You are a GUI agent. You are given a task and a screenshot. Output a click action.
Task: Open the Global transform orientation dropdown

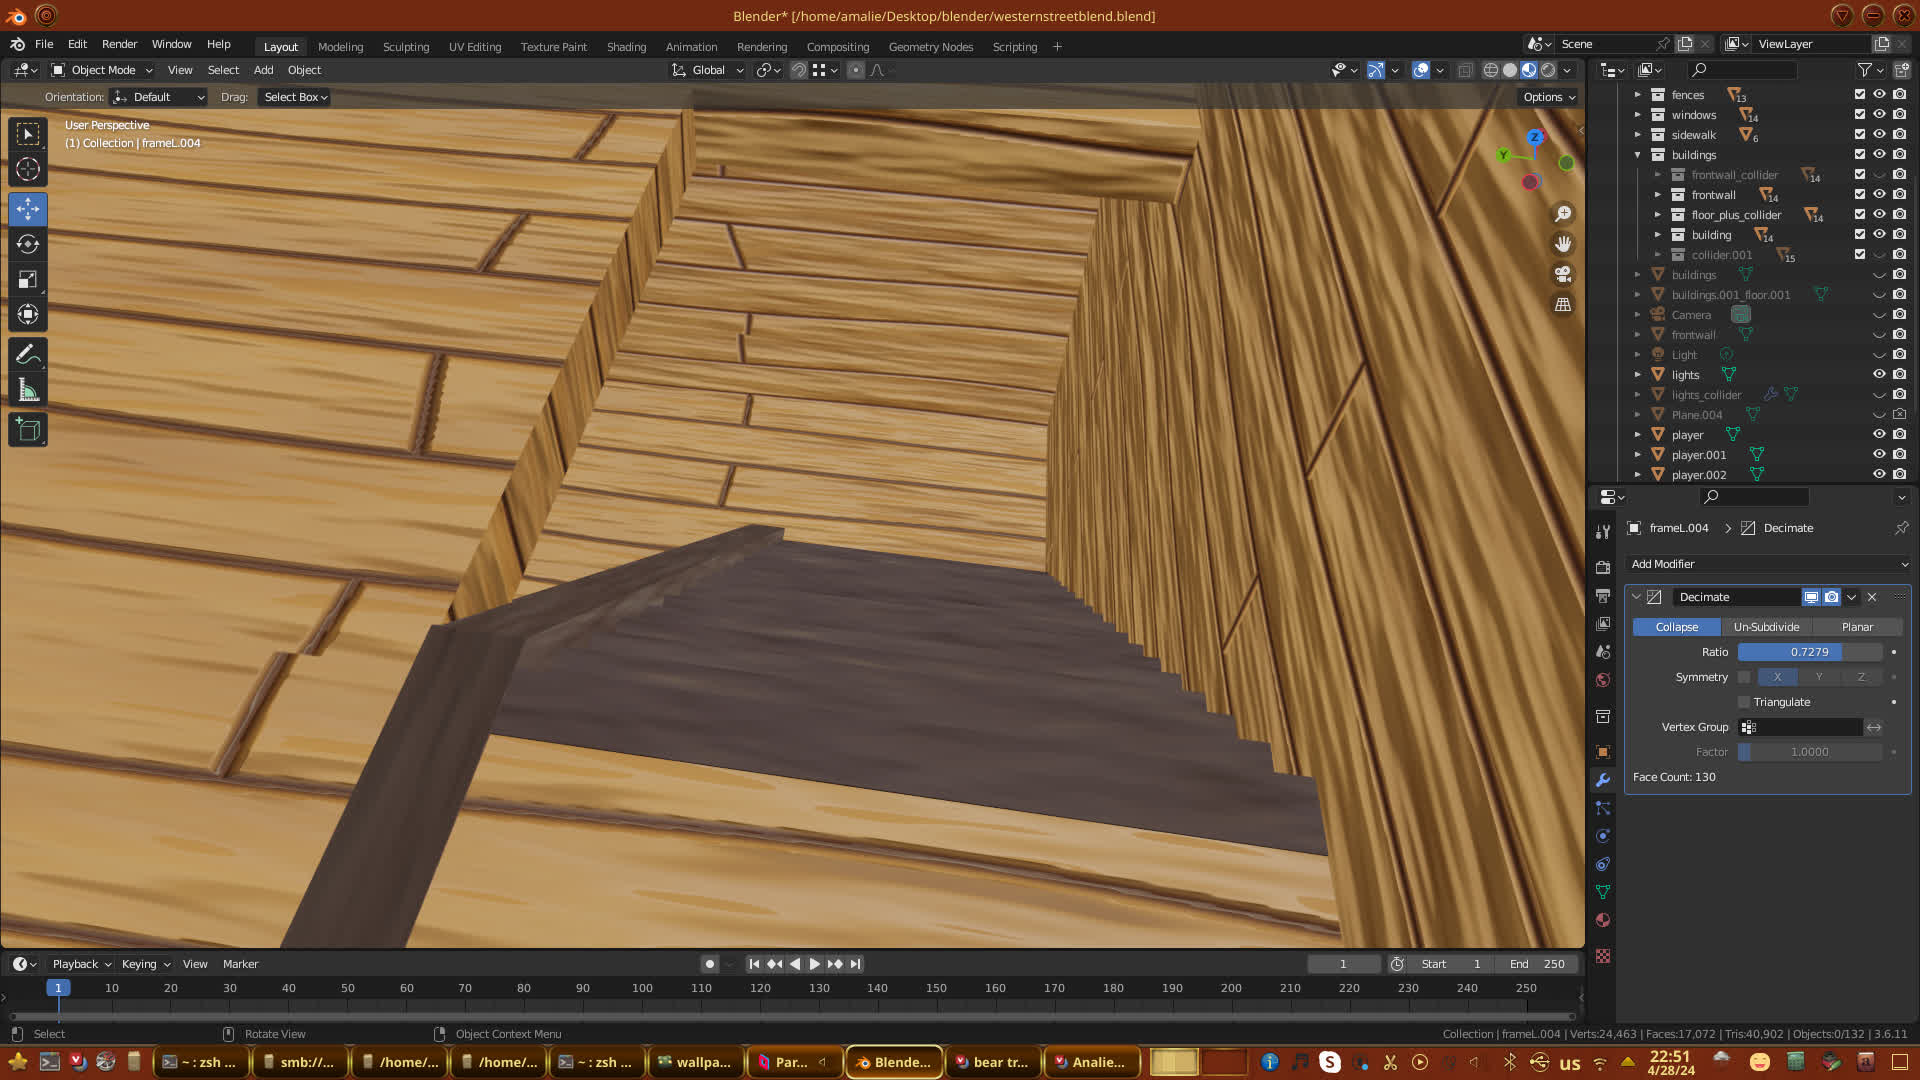pos(708,70)
